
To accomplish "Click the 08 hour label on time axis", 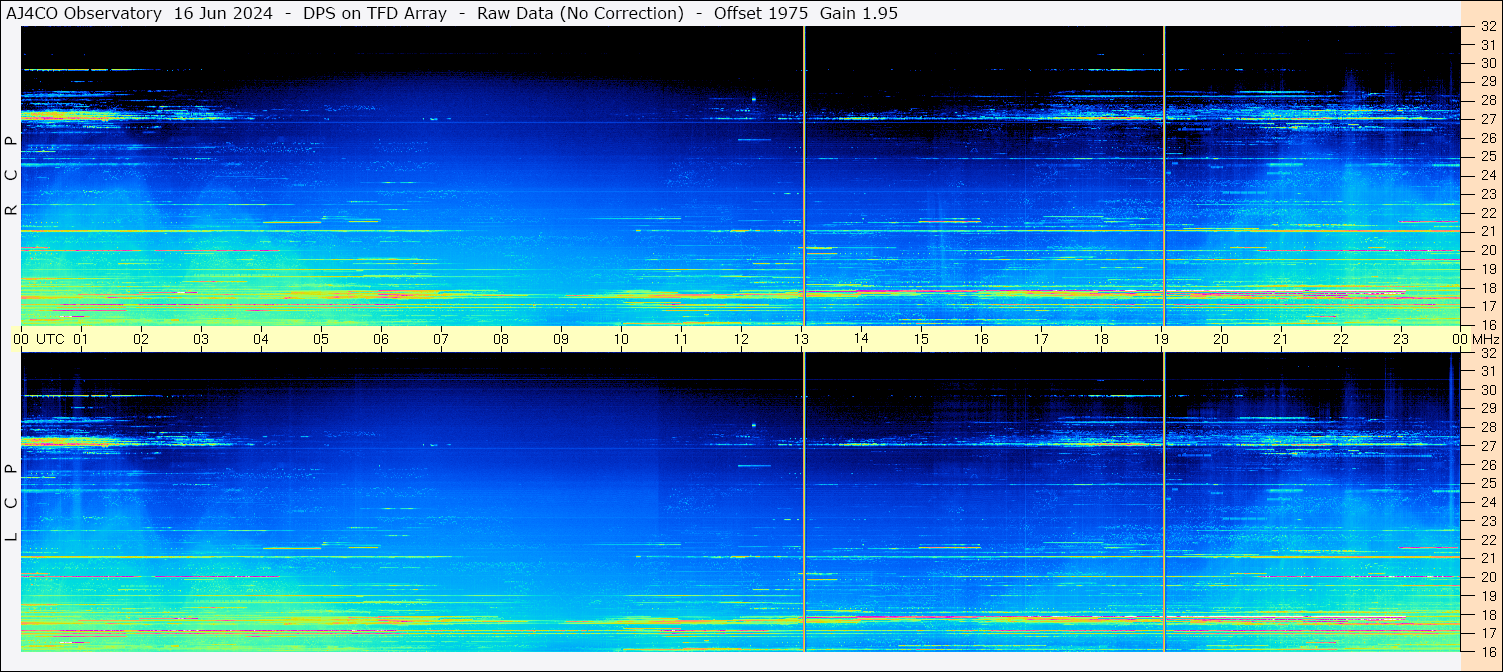I will click(x=501, y=339).
